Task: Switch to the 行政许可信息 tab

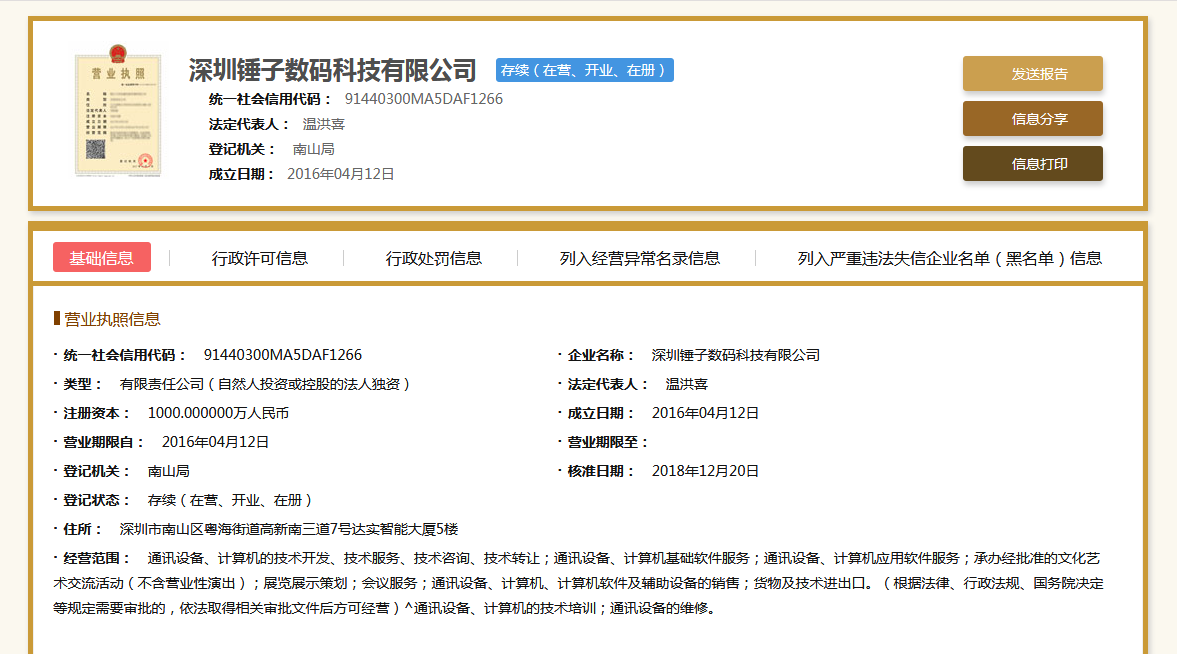Action: pyautogui.click(x=261, y=257)
